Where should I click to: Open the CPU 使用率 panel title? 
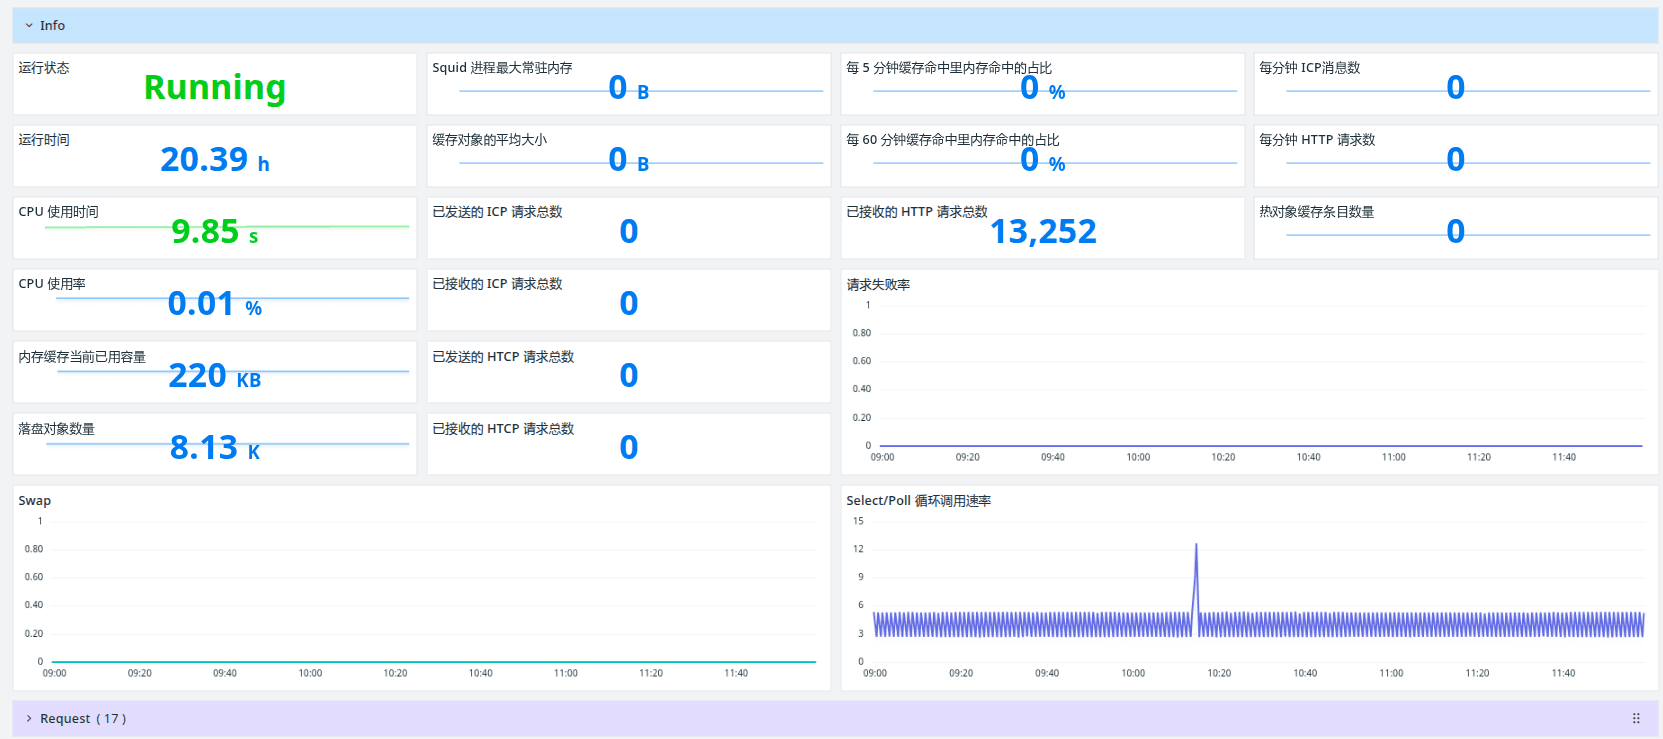click(52, 284)
